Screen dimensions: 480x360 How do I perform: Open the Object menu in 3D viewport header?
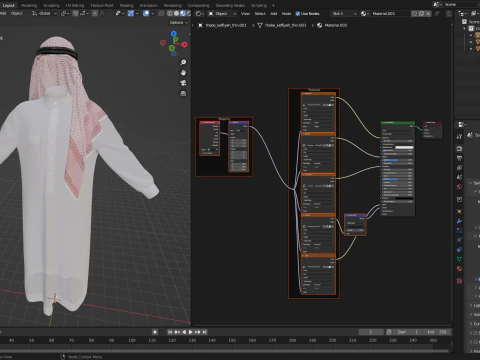coord(17,13)
